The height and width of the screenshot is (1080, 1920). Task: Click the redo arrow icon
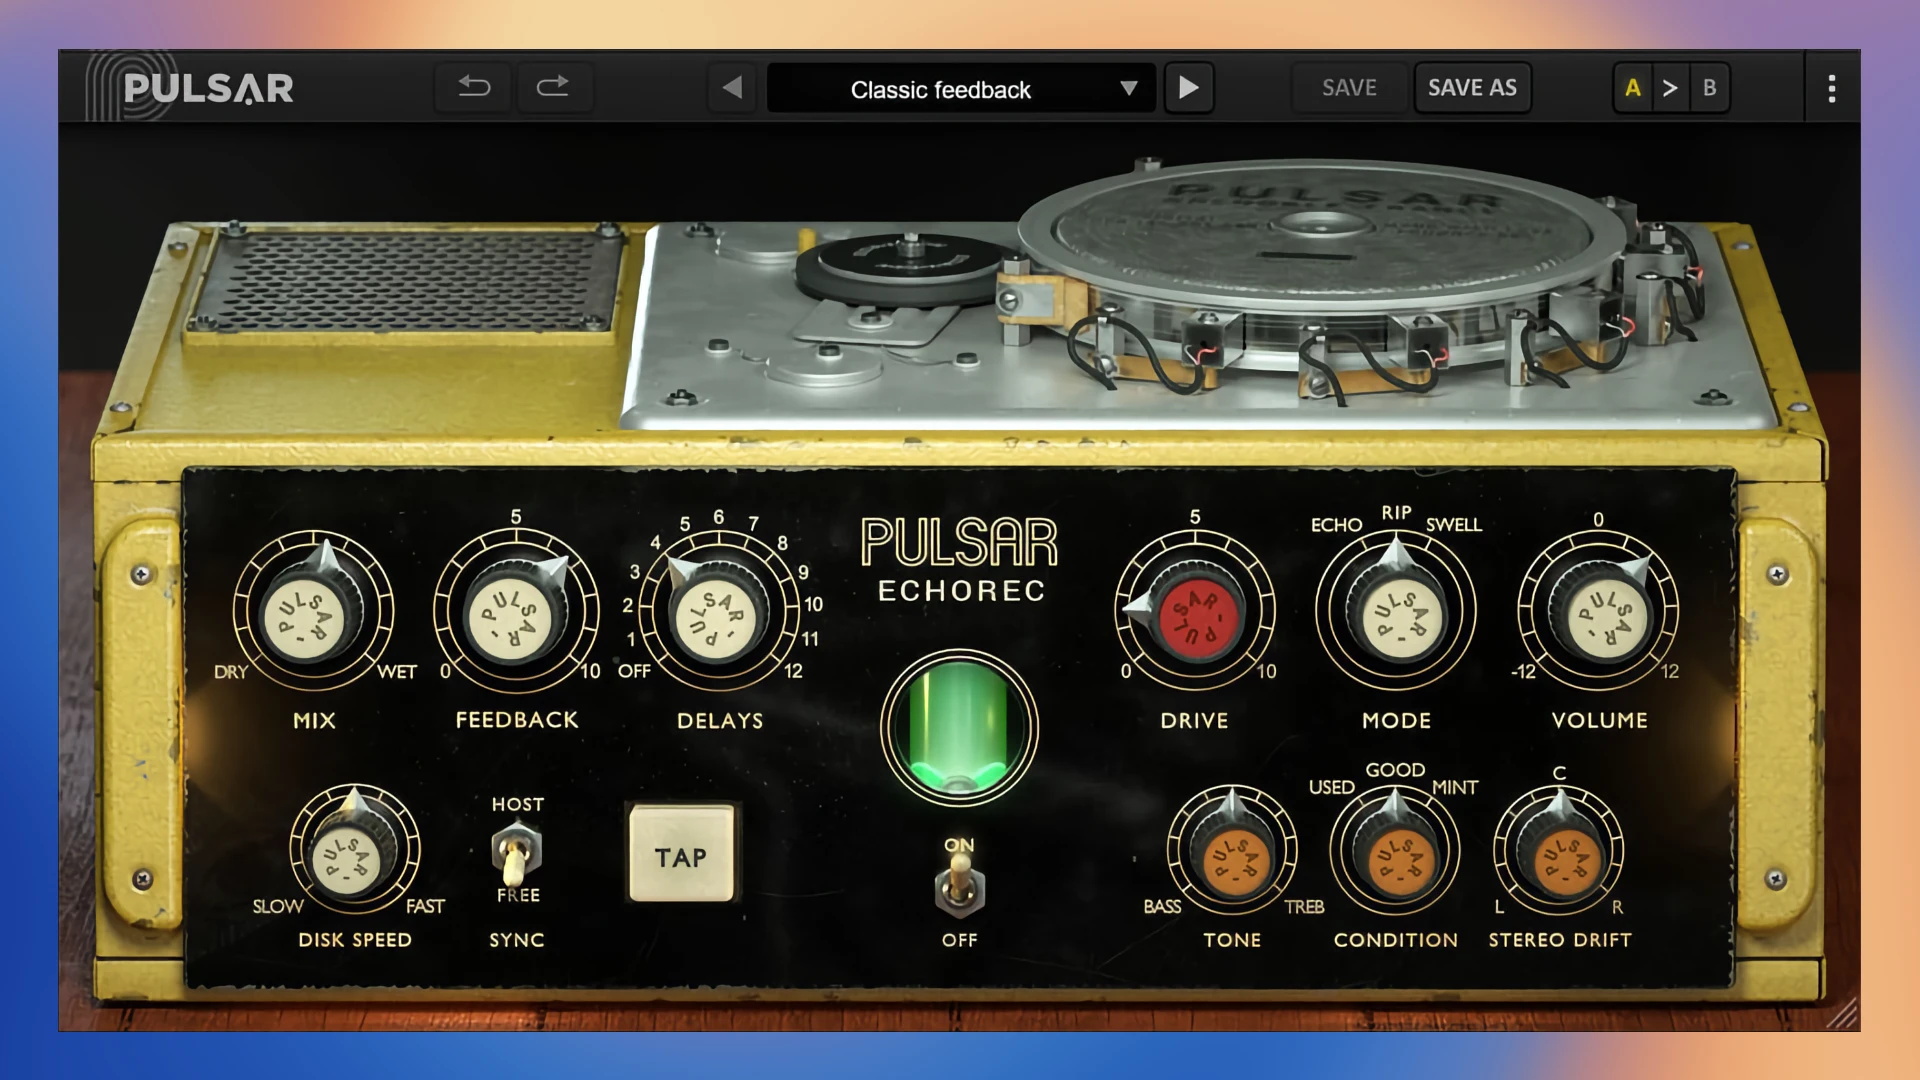pos(553,88)
